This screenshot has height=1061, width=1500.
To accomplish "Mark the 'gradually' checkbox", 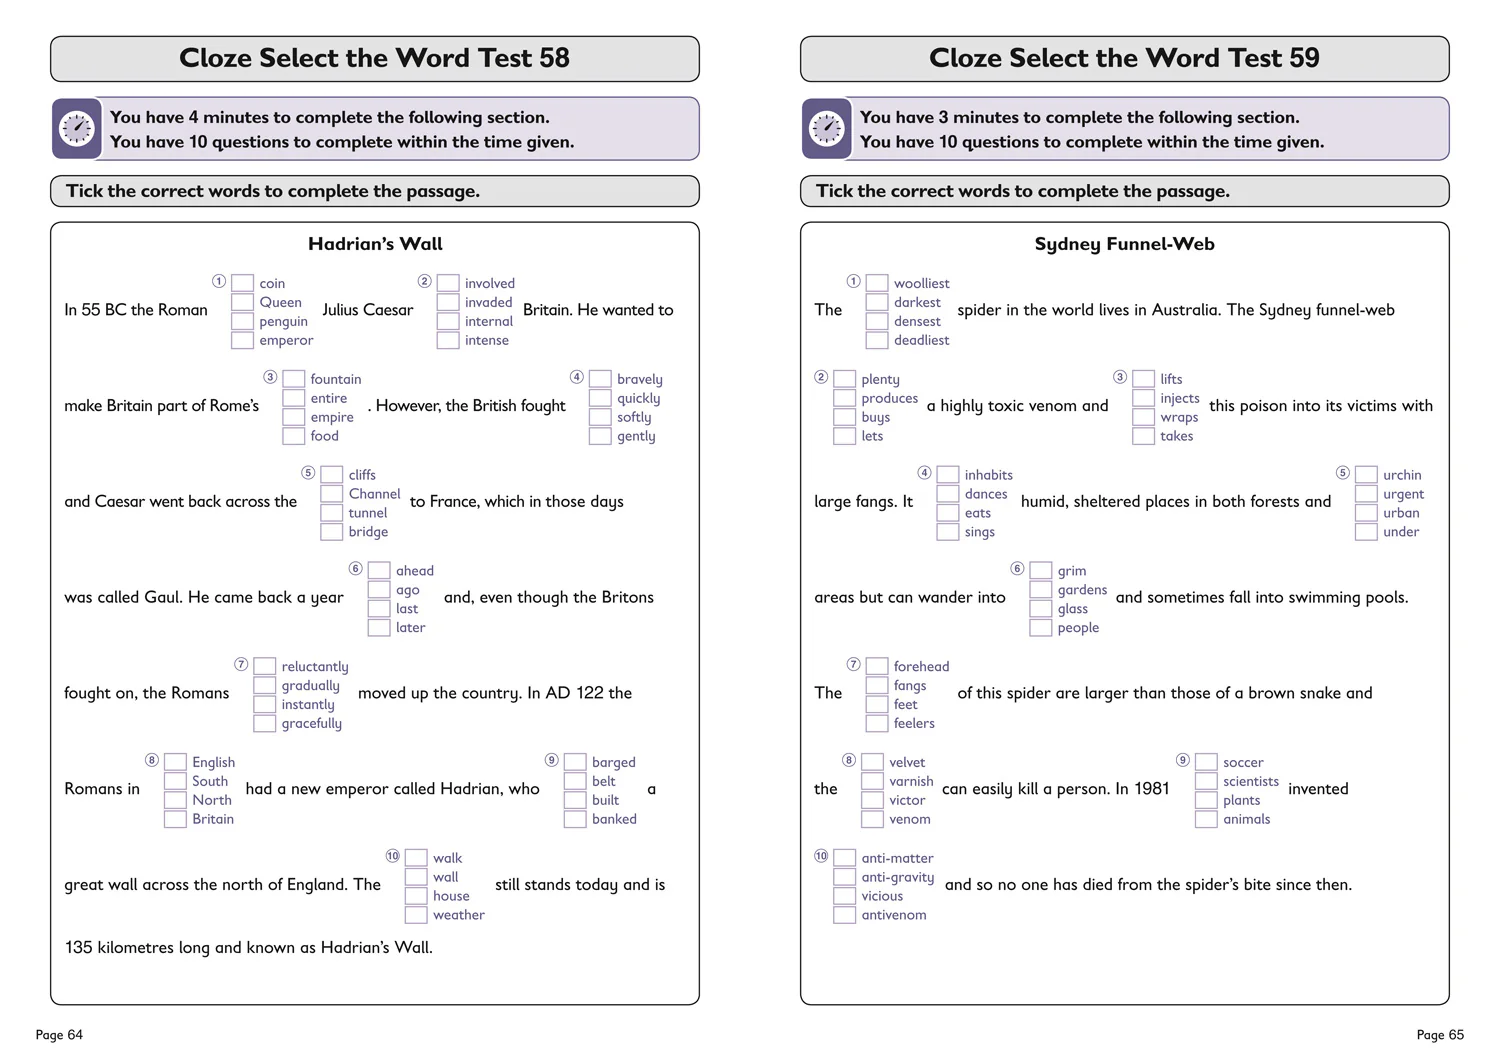I will [264, 686].
